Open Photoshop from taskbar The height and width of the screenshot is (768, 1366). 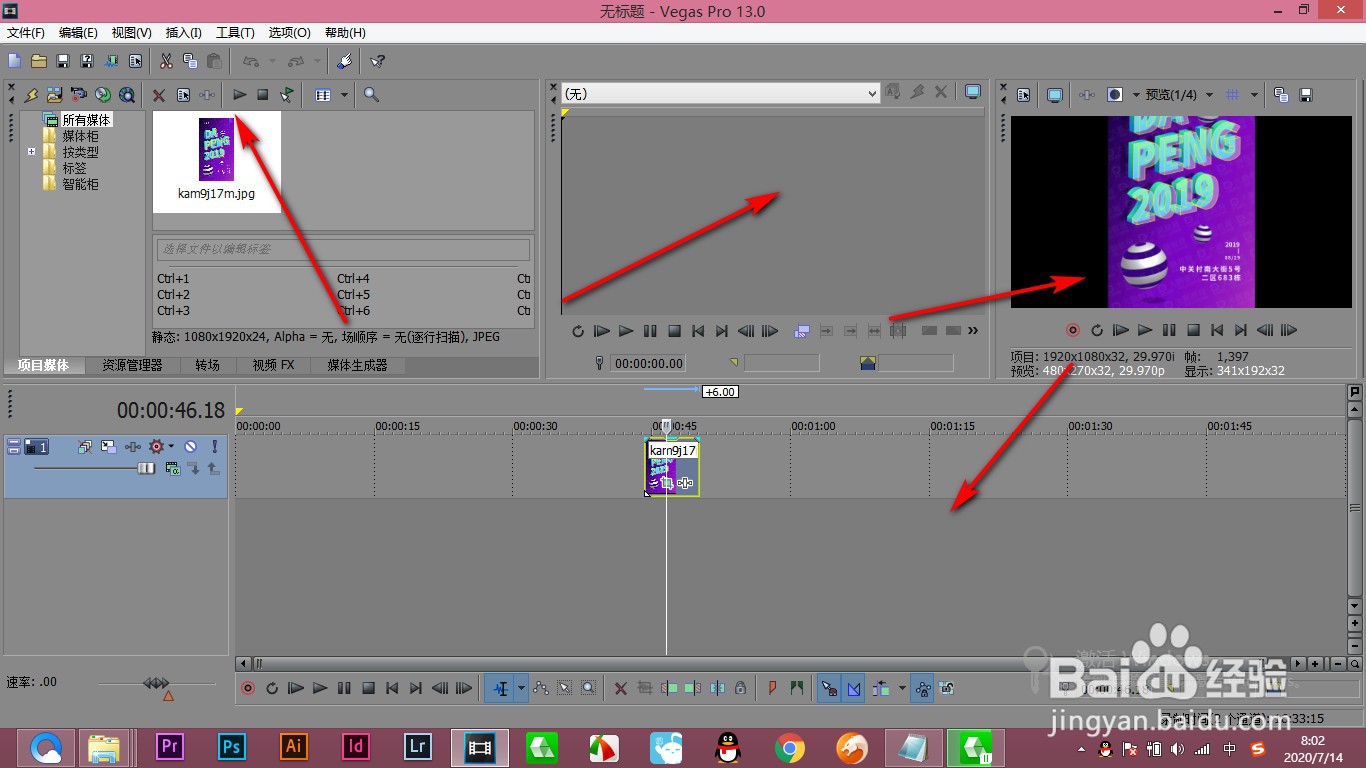232,747
